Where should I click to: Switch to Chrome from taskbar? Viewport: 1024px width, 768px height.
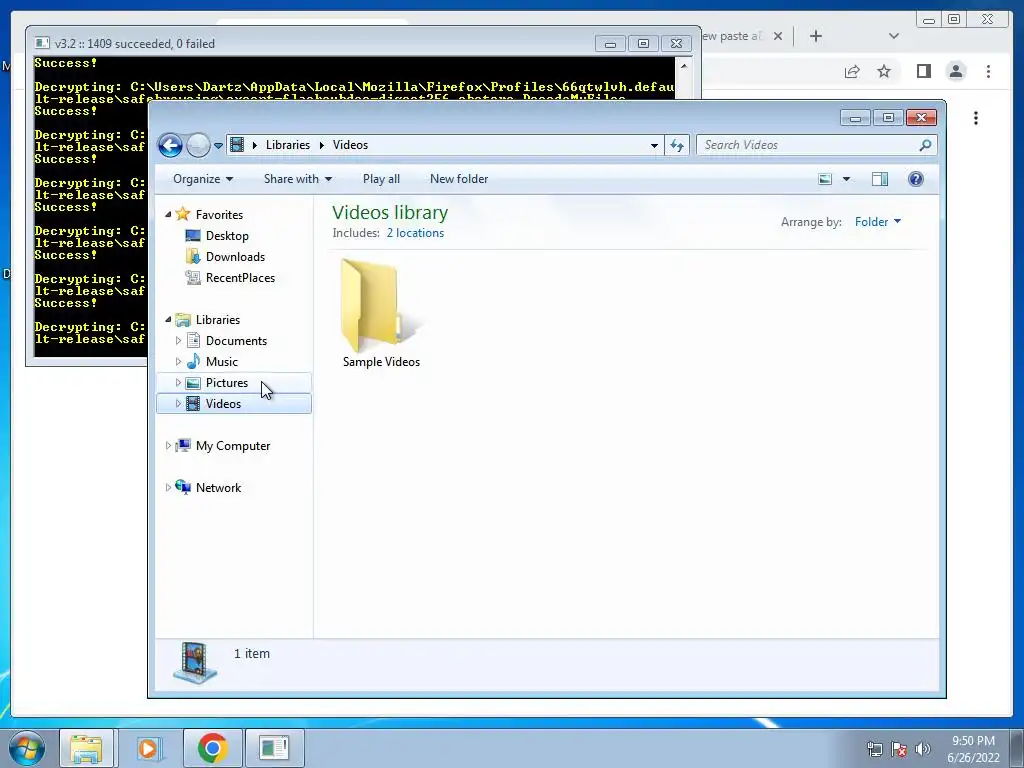coord(212,748)
